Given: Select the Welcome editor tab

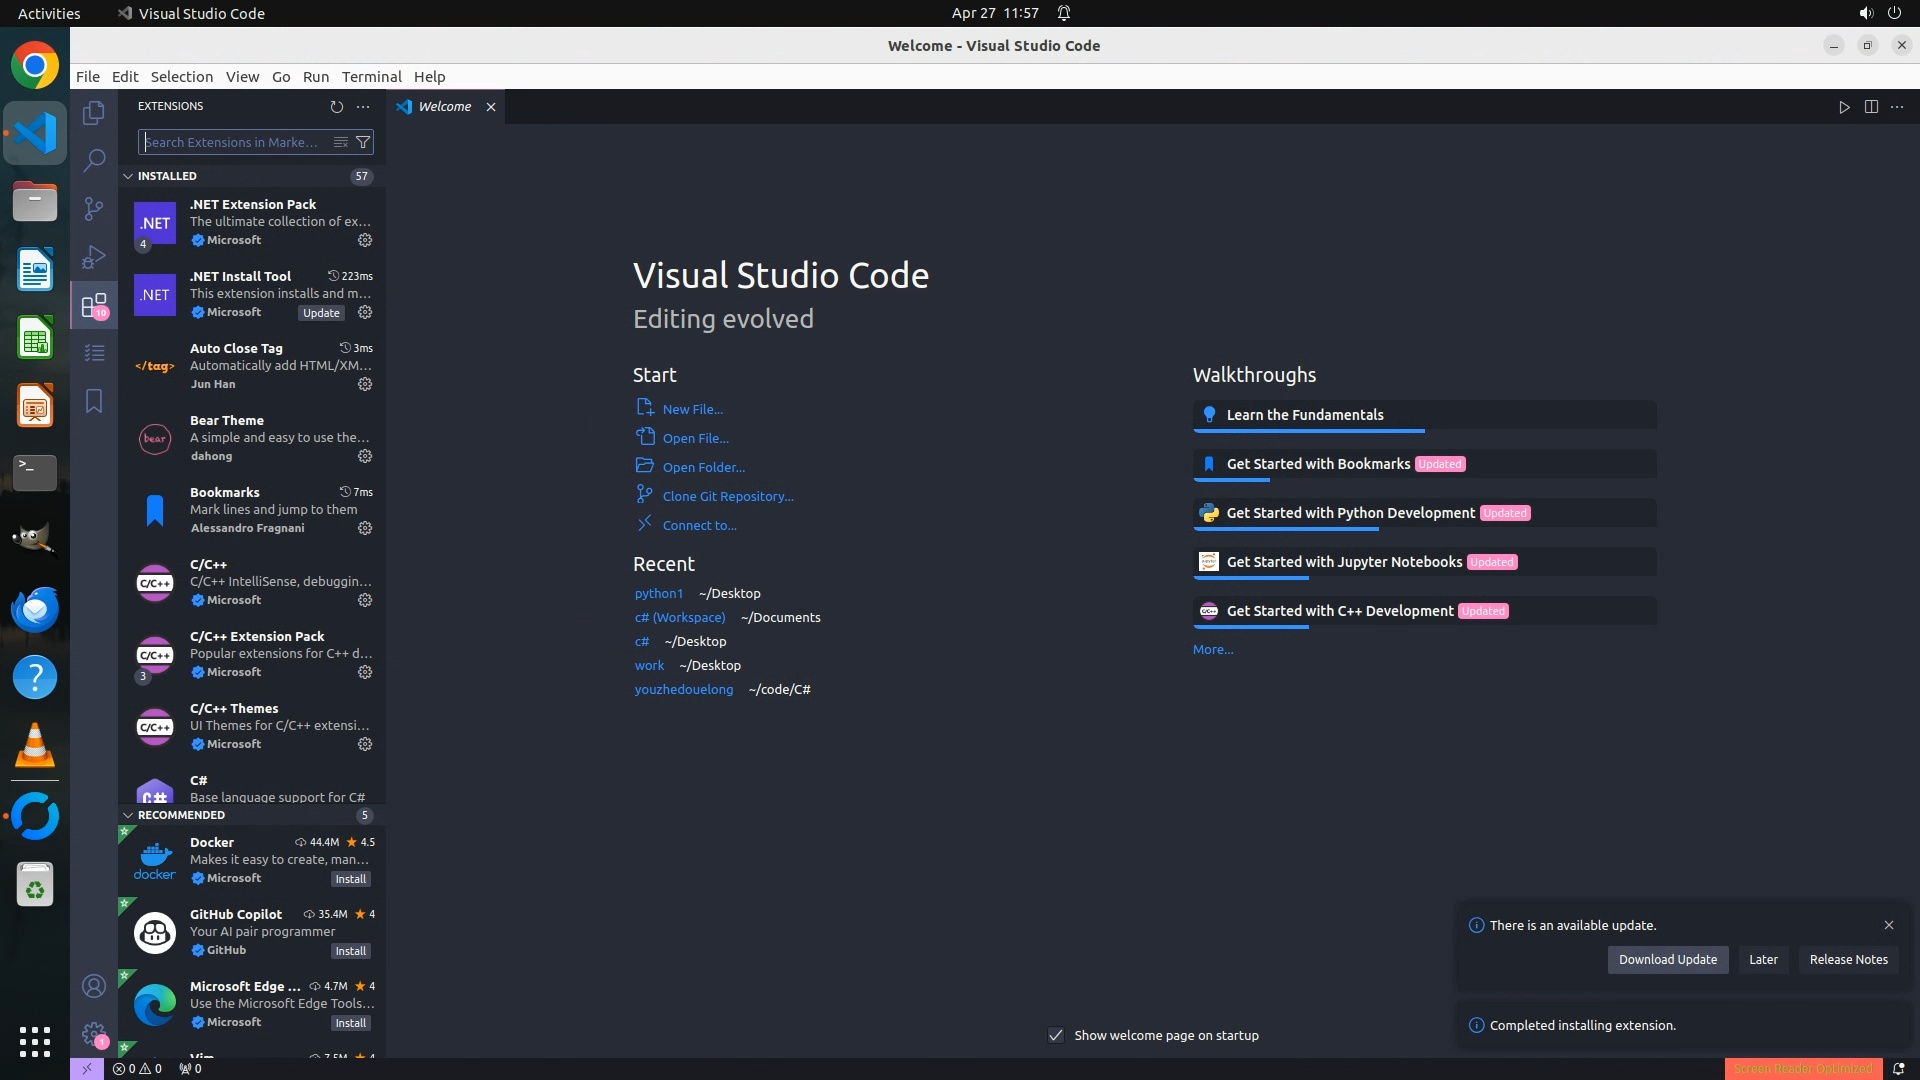Looking at the screenshot, I should [x=444, y=107].
